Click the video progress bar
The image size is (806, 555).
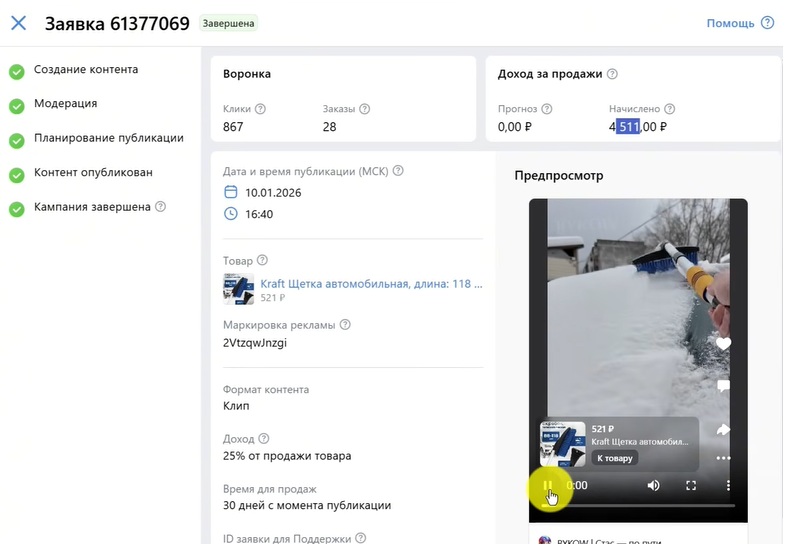638,506
